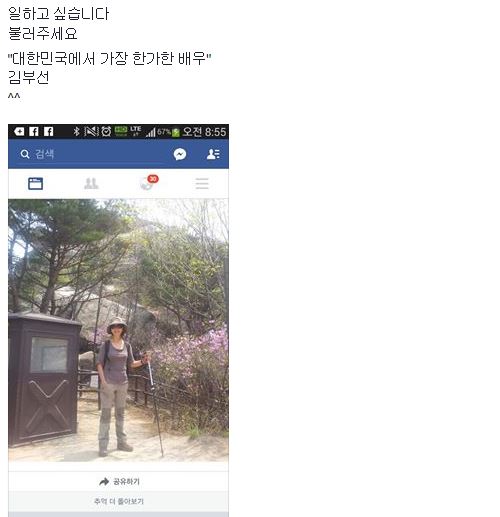
Task: Open the hiking photo of the woman
Action: click(118, 330)
